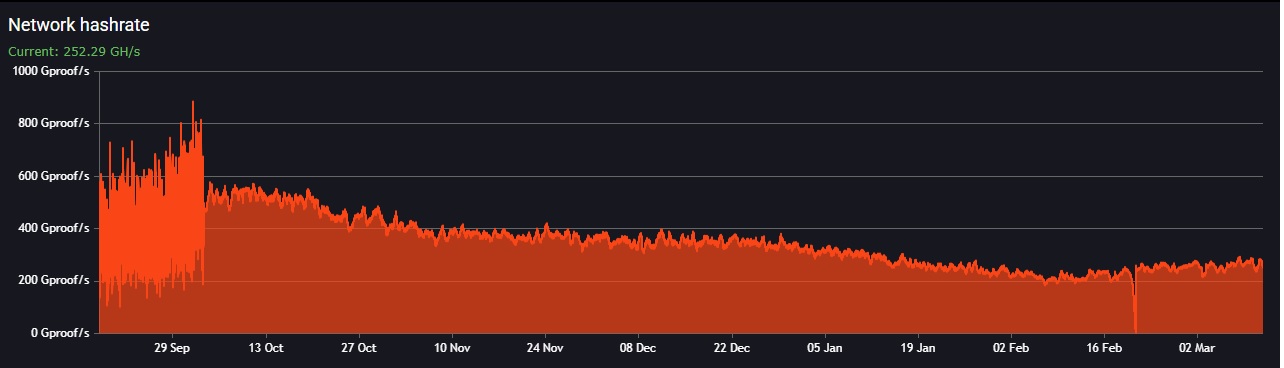Click the "0 Gproof/s" y-axis label
Image resolution: width=1284 pixels, height=368 pixels.
(59, 333)
